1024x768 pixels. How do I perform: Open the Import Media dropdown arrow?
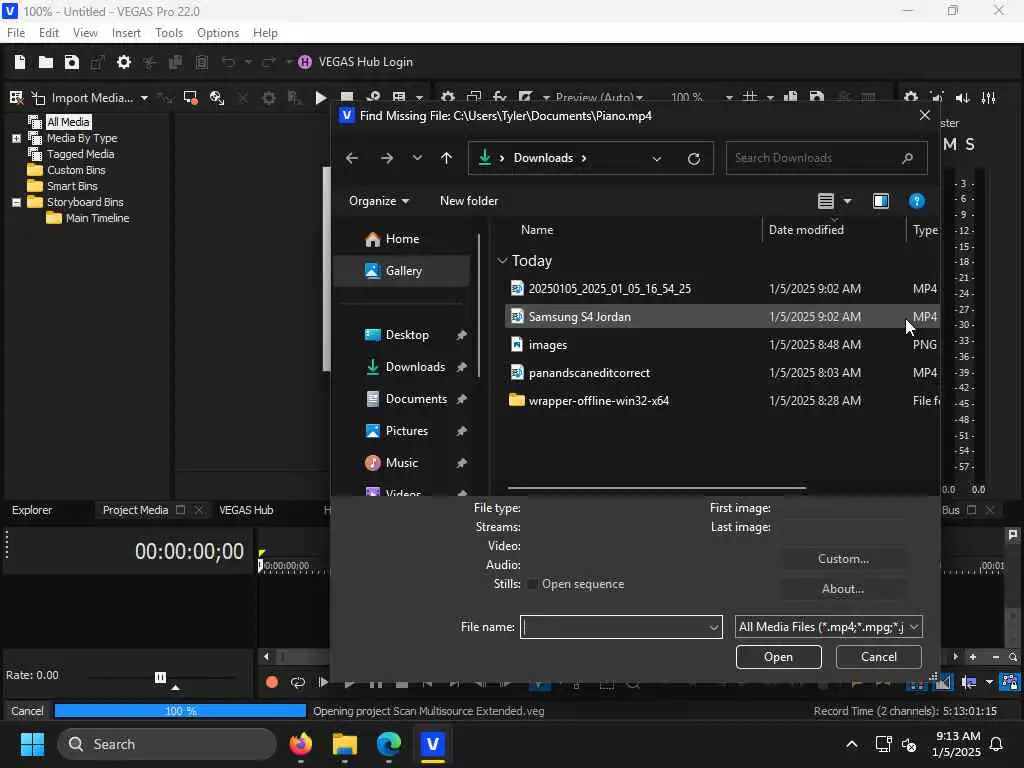(x=144, y=98)
